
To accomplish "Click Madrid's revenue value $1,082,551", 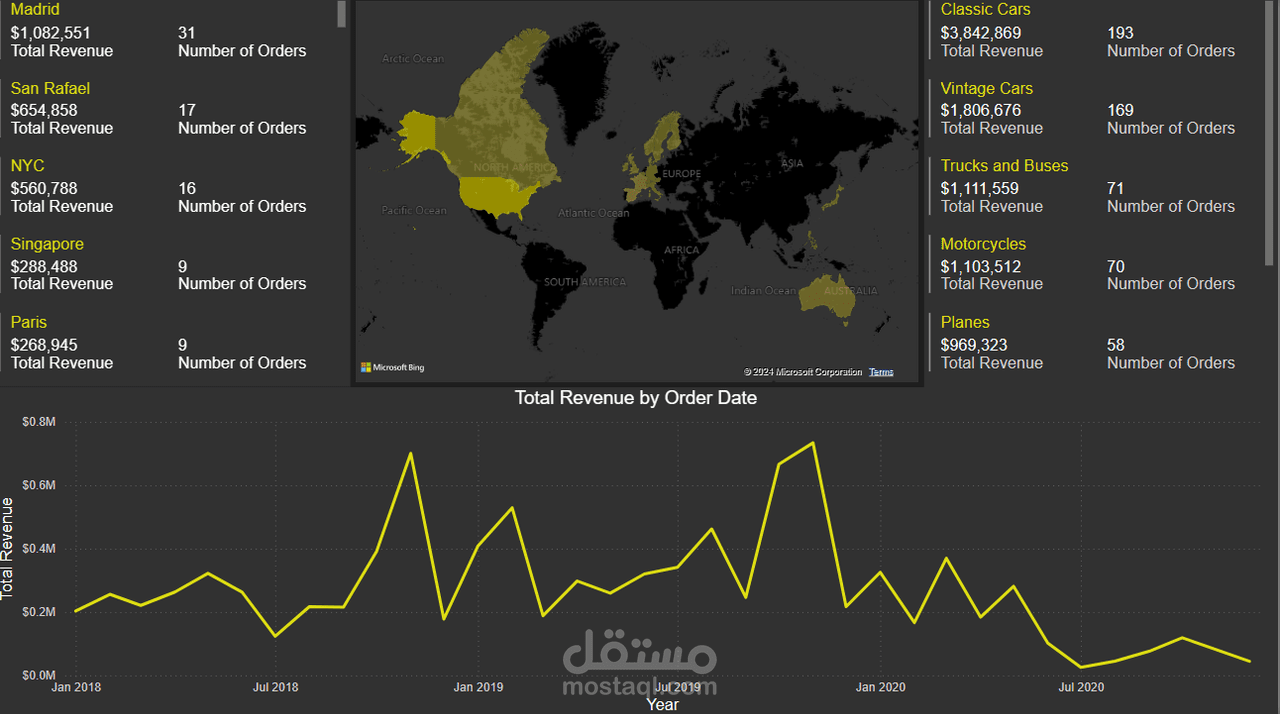I will click(x=51, y=32).
